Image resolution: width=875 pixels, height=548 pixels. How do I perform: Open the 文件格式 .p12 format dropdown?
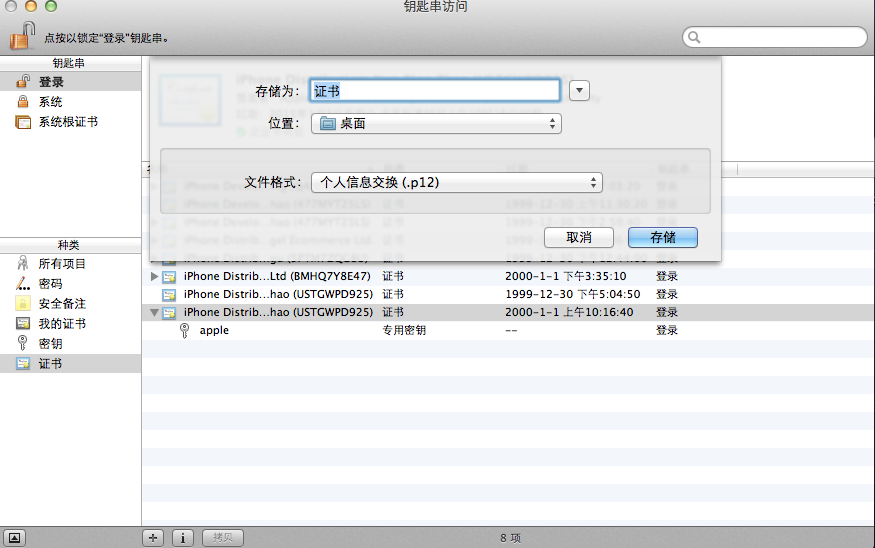pyautogui.click(x=456, y=182)
